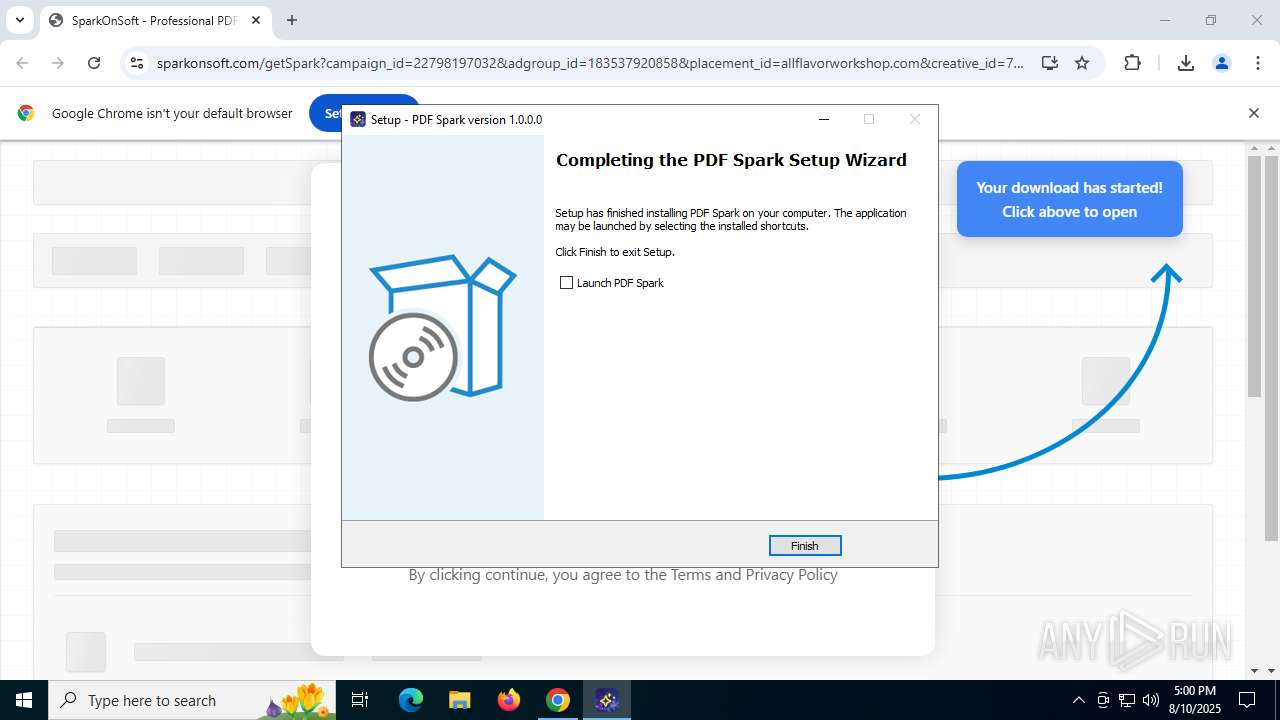This screenshot has height=720, width=1280.
Task: Restore down the Chrome window
Action: point(1211,20)
